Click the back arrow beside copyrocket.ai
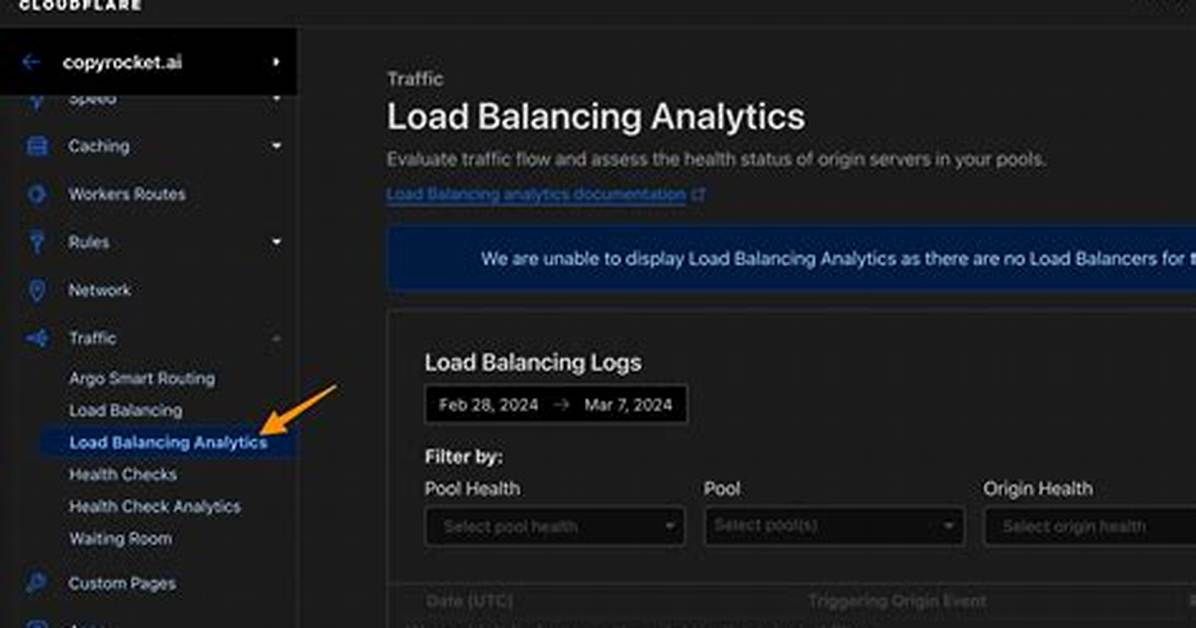 coord(31,63)
